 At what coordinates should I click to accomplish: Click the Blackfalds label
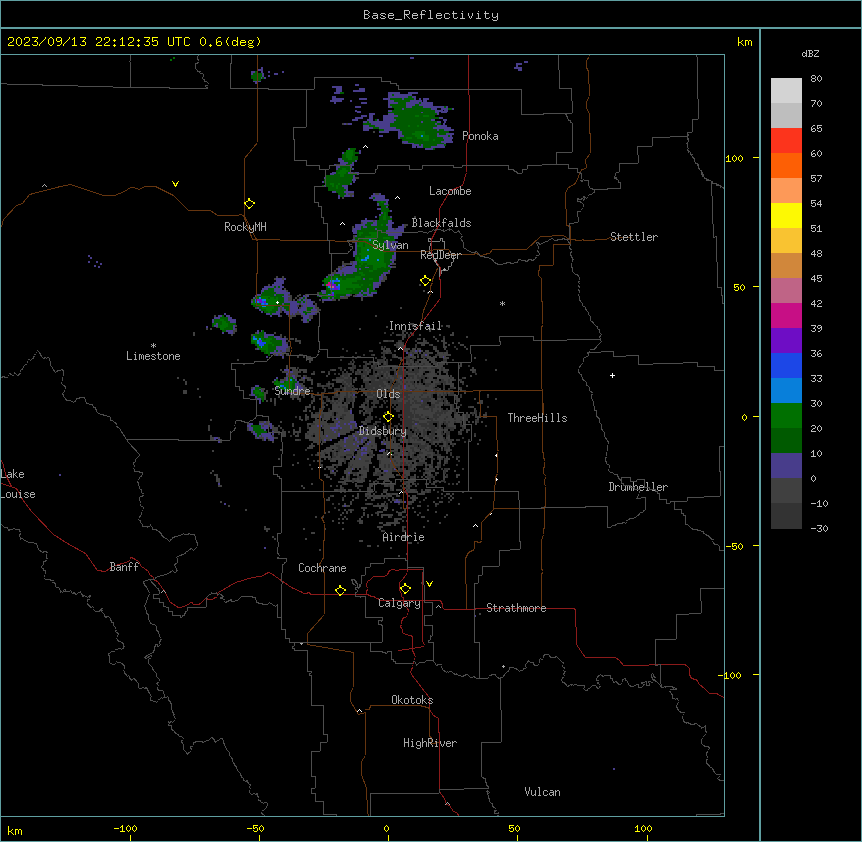[441, 223]
